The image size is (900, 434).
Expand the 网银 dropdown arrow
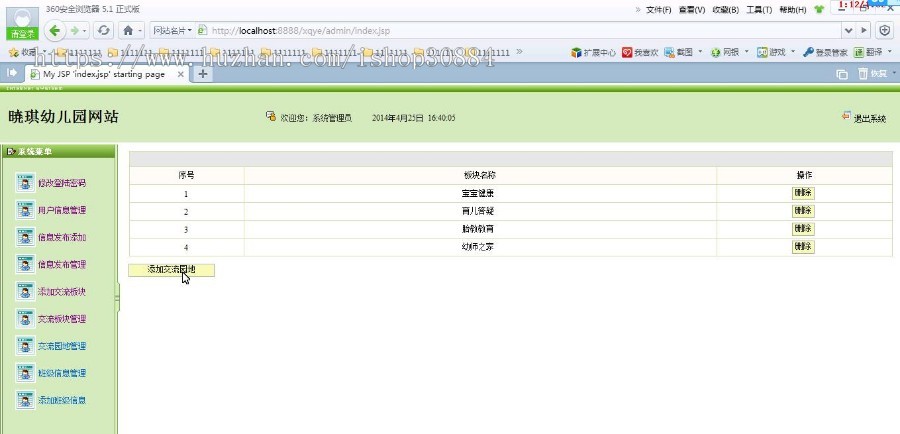click(x=747, y=52)
